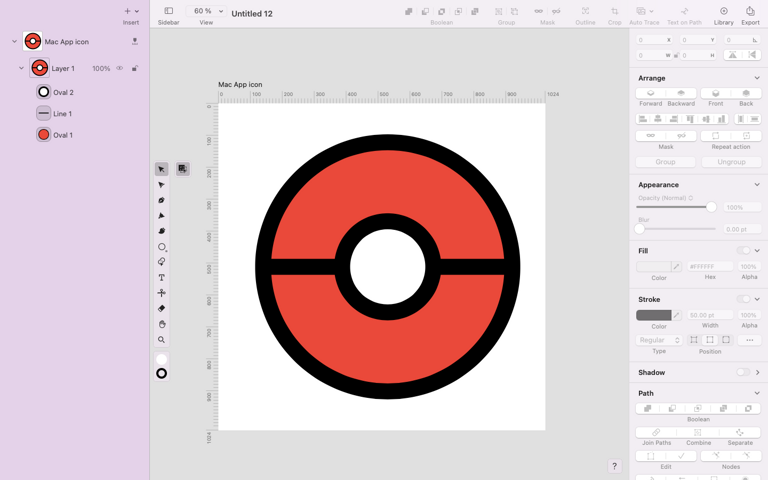Click the toolbox white fill circle
The image size is (768, 480).
click(161, 360)
